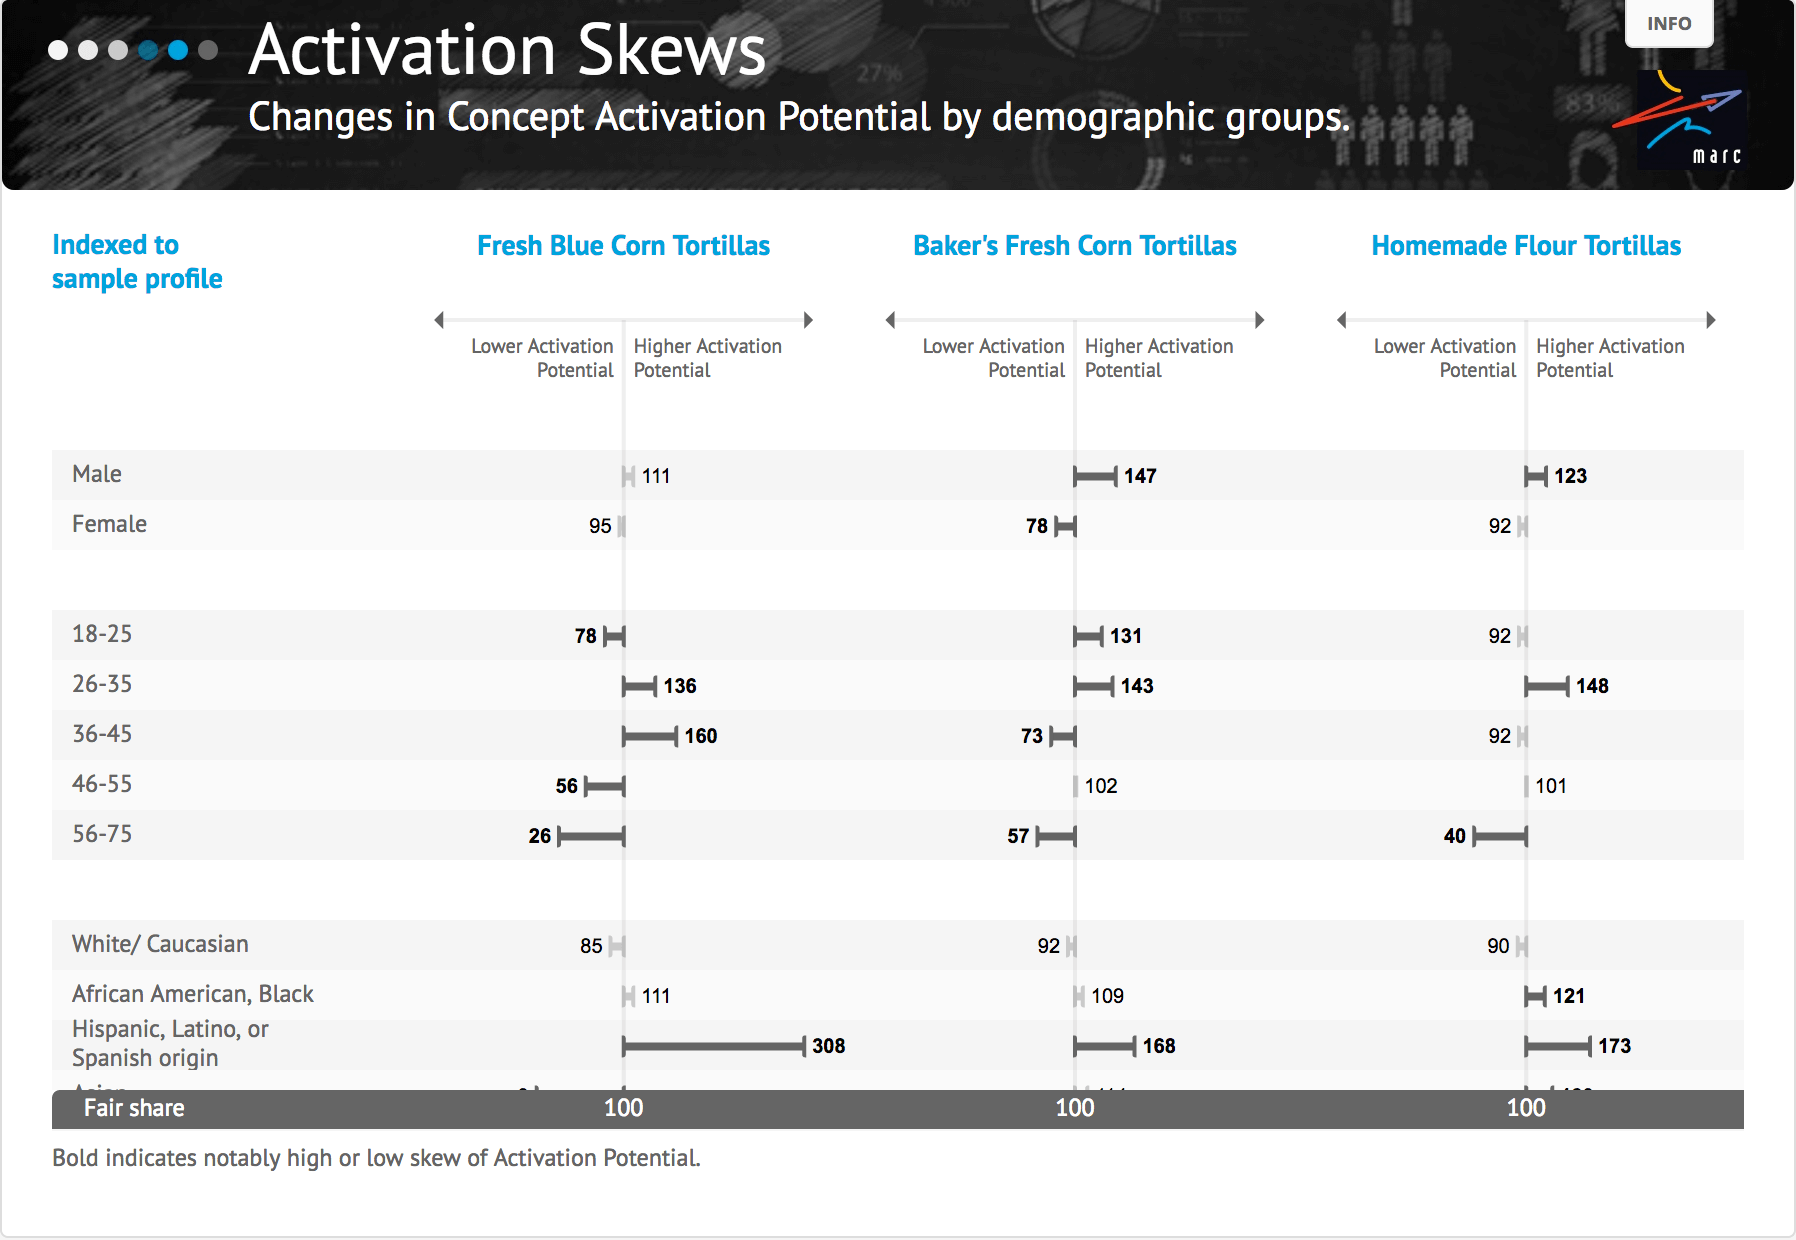Click right arrow under Baker's Fresh Corn Tortillas
1796x1240 pixels.
[x=1260, y=320]
